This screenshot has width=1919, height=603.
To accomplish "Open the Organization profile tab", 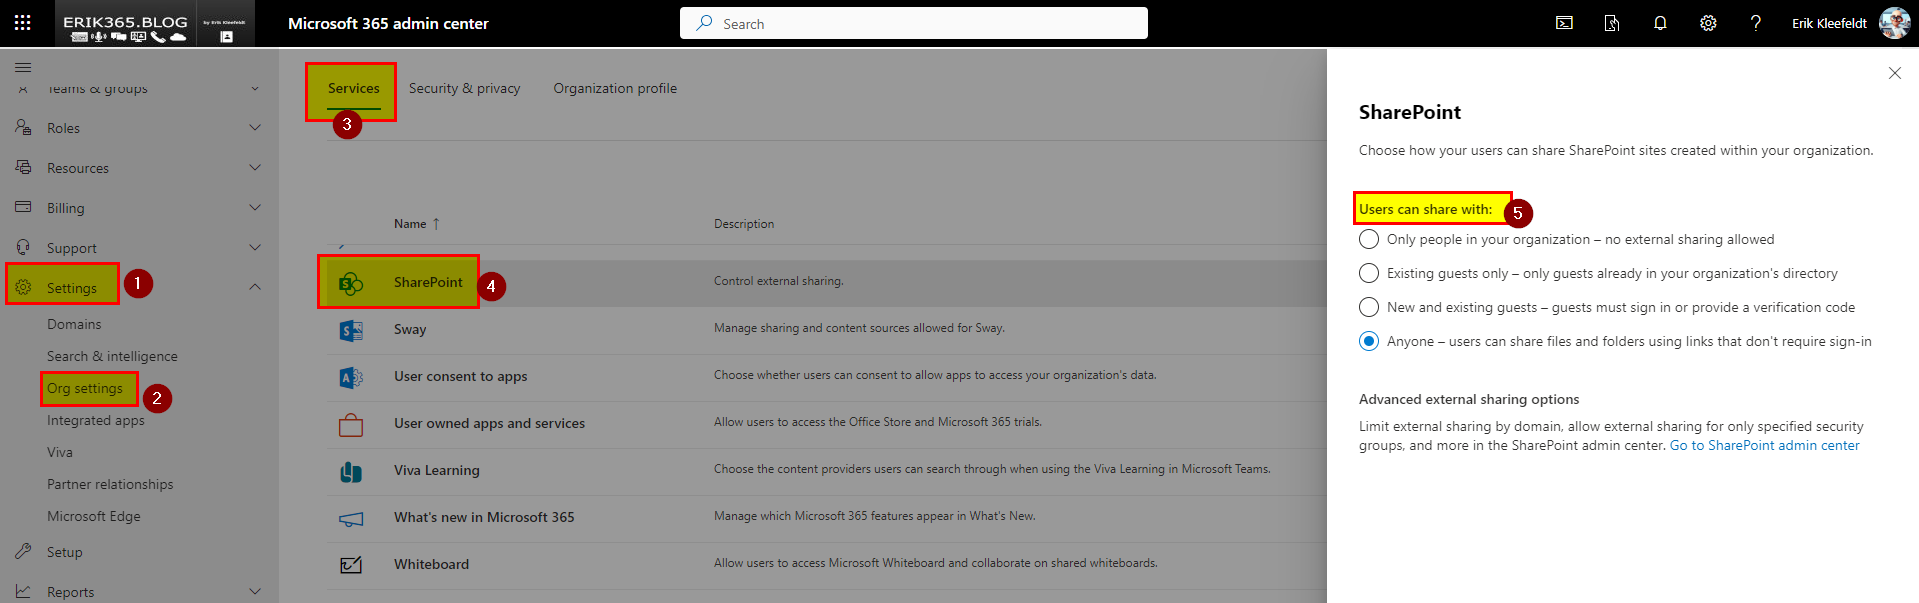I will click(615, 89).
